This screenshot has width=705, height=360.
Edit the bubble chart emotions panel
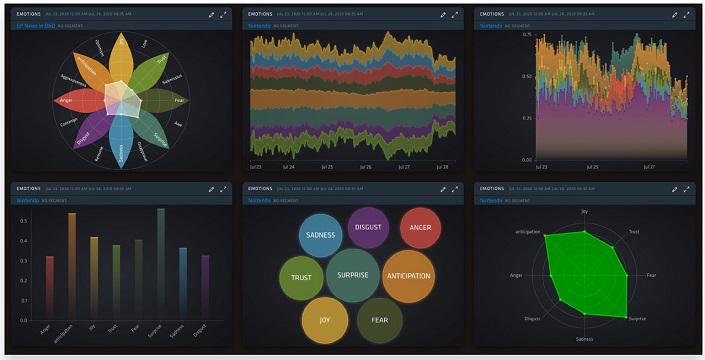click(443, 189)
